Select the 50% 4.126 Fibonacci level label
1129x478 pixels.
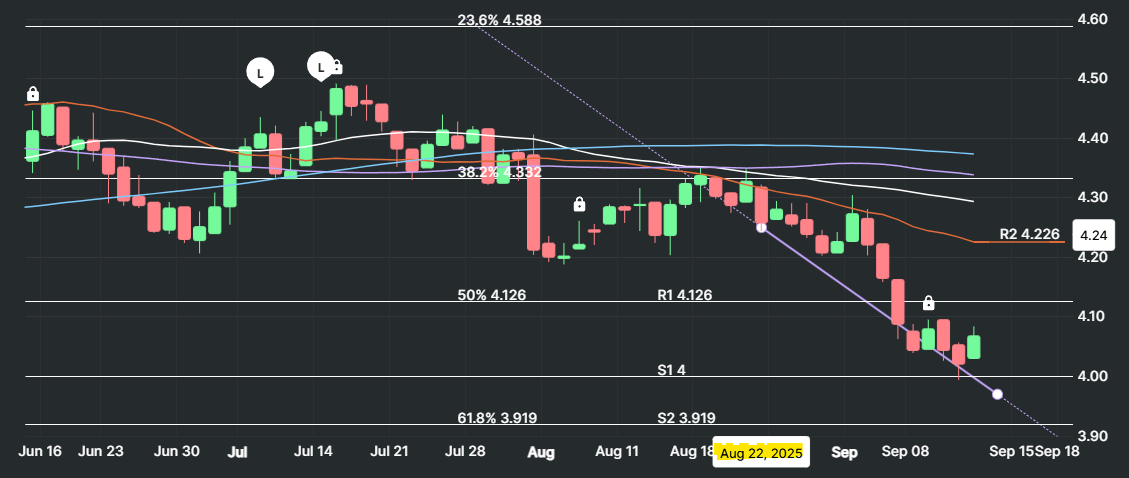point(491,295)
